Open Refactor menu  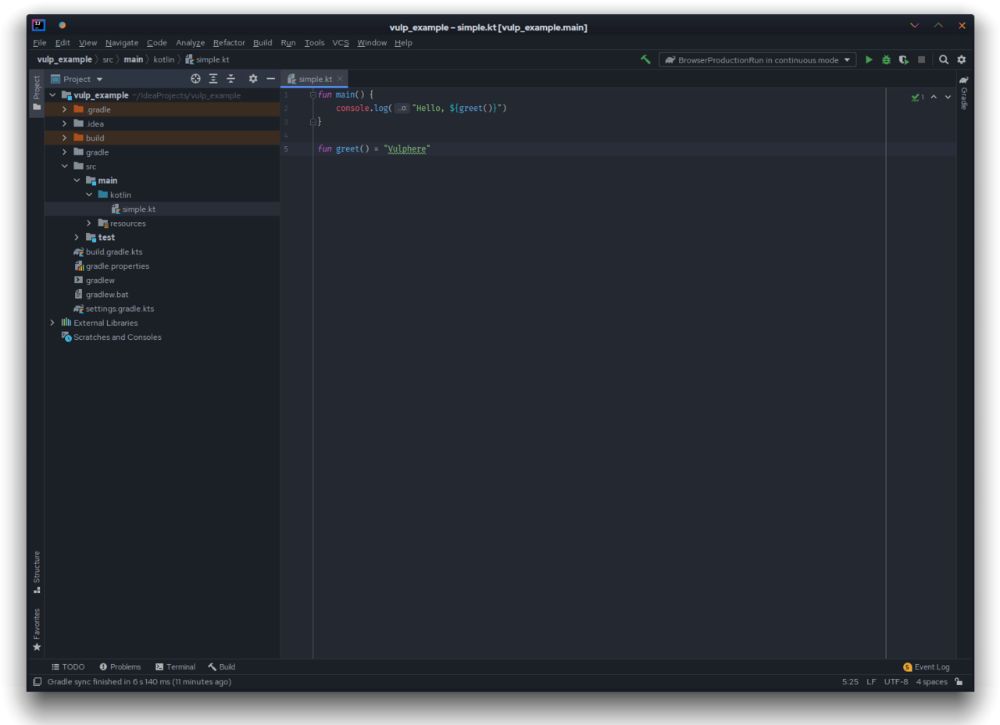(229, 43)
